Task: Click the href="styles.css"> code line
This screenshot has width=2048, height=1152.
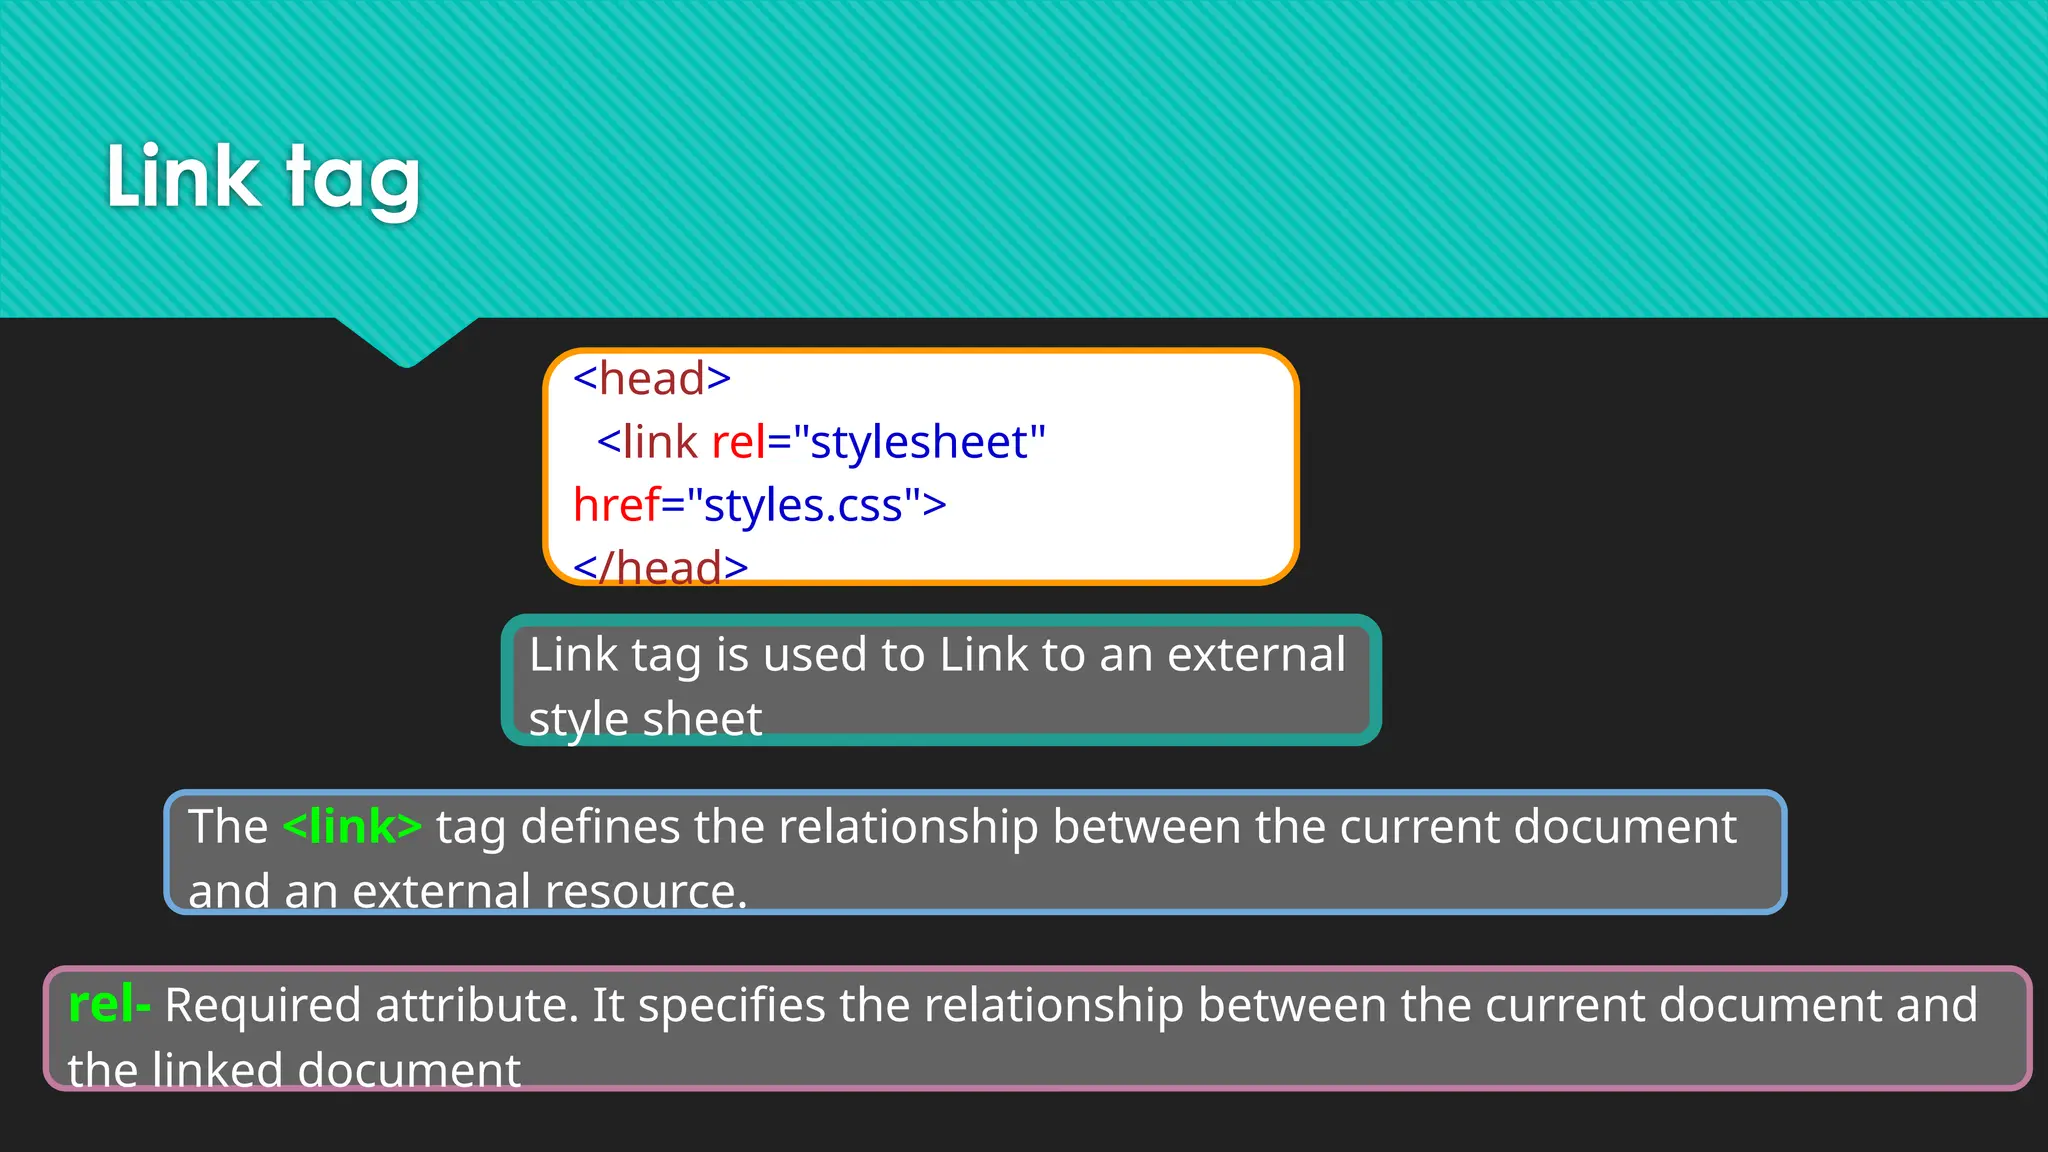Action: click(x=760, y=505)
